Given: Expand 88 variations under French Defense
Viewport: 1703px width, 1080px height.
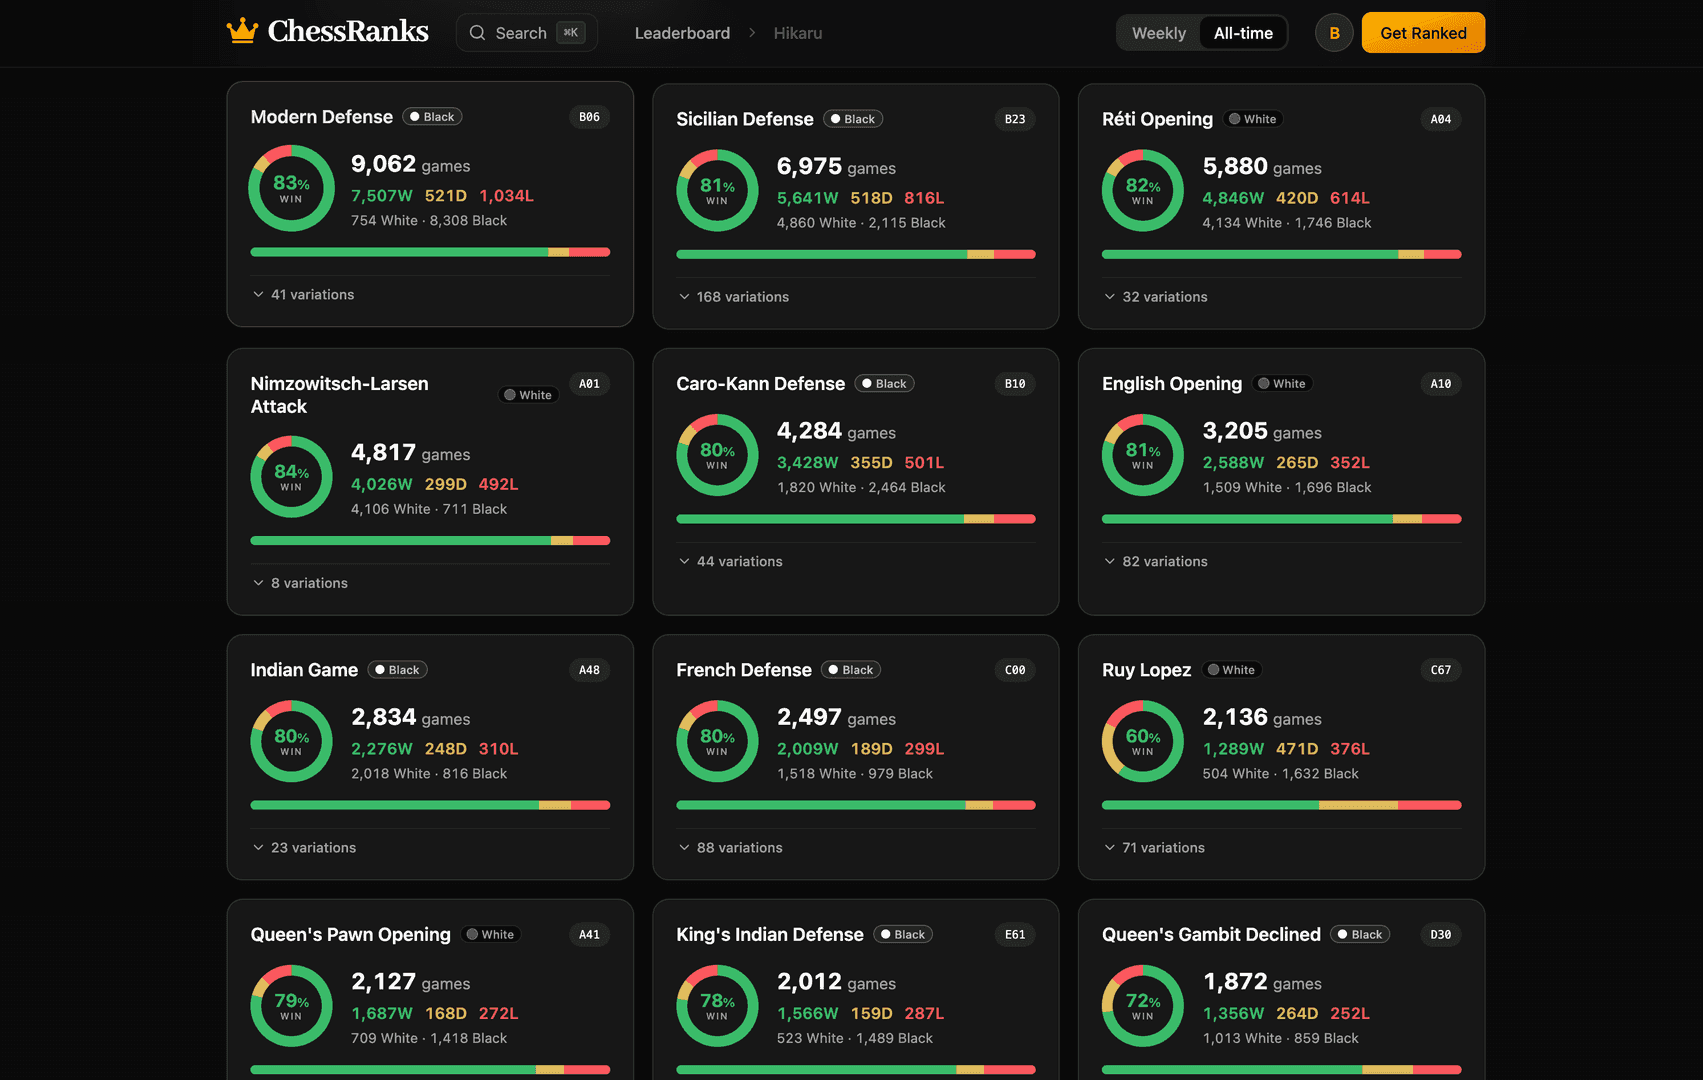Looking at the screenshot, I should (730, 848).
